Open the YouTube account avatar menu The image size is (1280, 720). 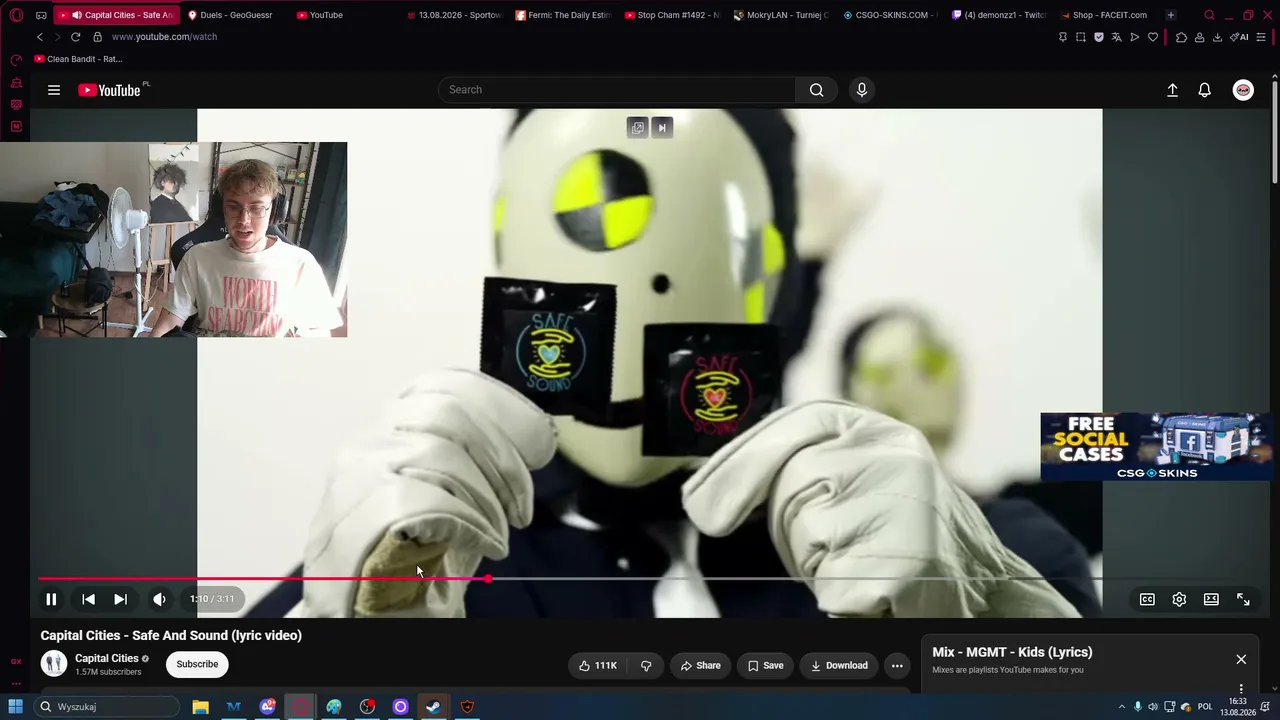point(1243,90)
